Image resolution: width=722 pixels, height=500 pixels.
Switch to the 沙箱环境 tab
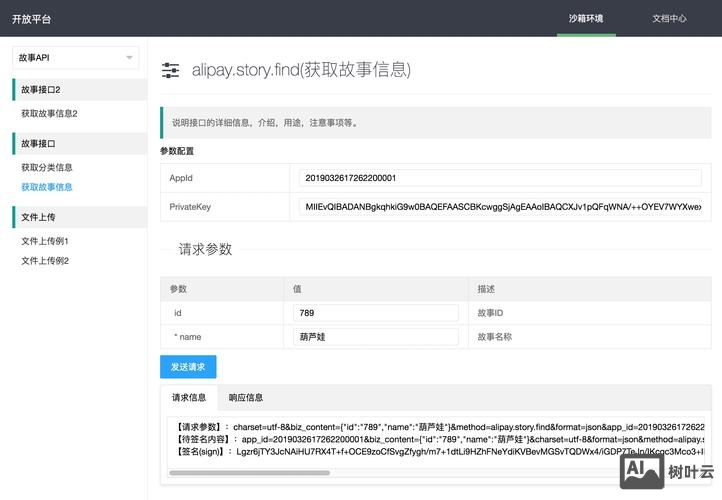(586, 18)
